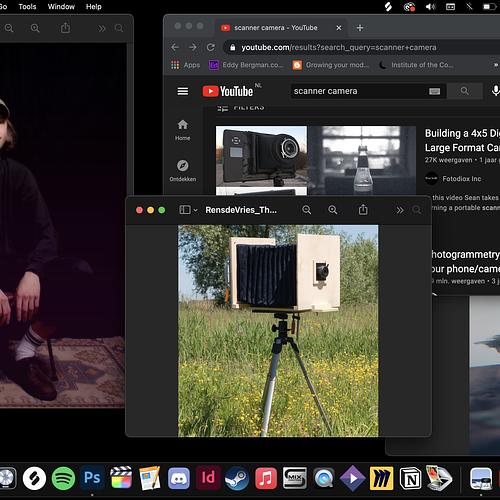500x500 pixels.
Task: Click the YouTube logo to go home
Action: tap(228, 91)
